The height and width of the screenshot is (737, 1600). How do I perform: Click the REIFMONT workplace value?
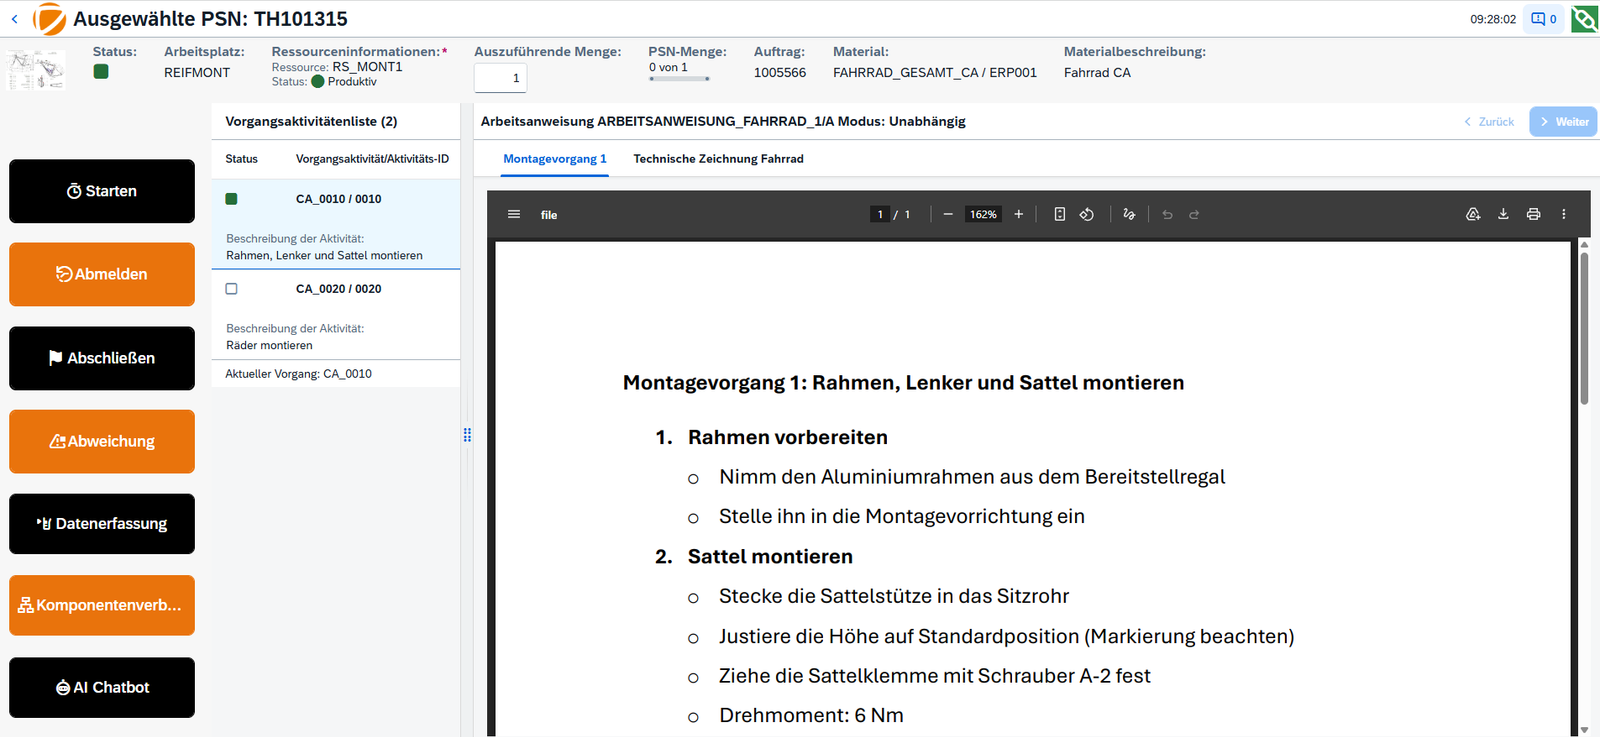pos(197,73)
